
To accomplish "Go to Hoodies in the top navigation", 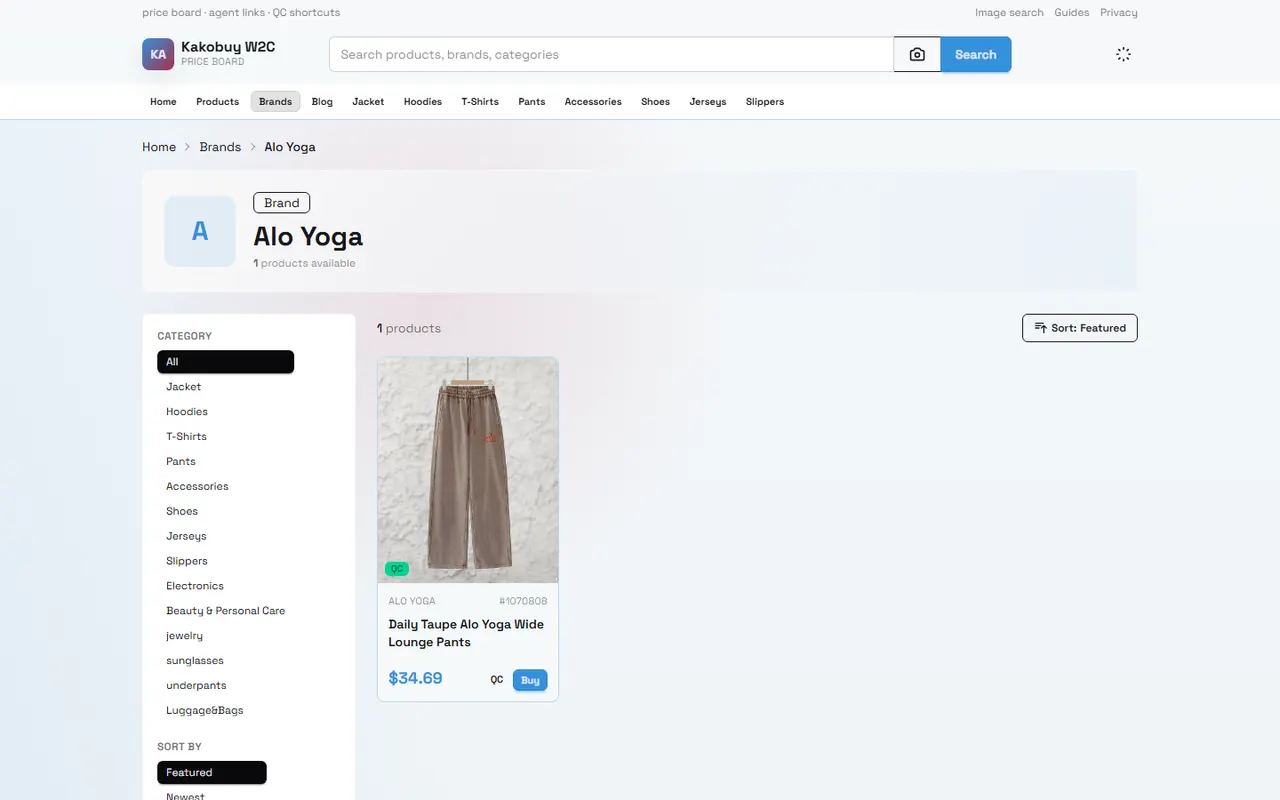I will coord(423,101).
